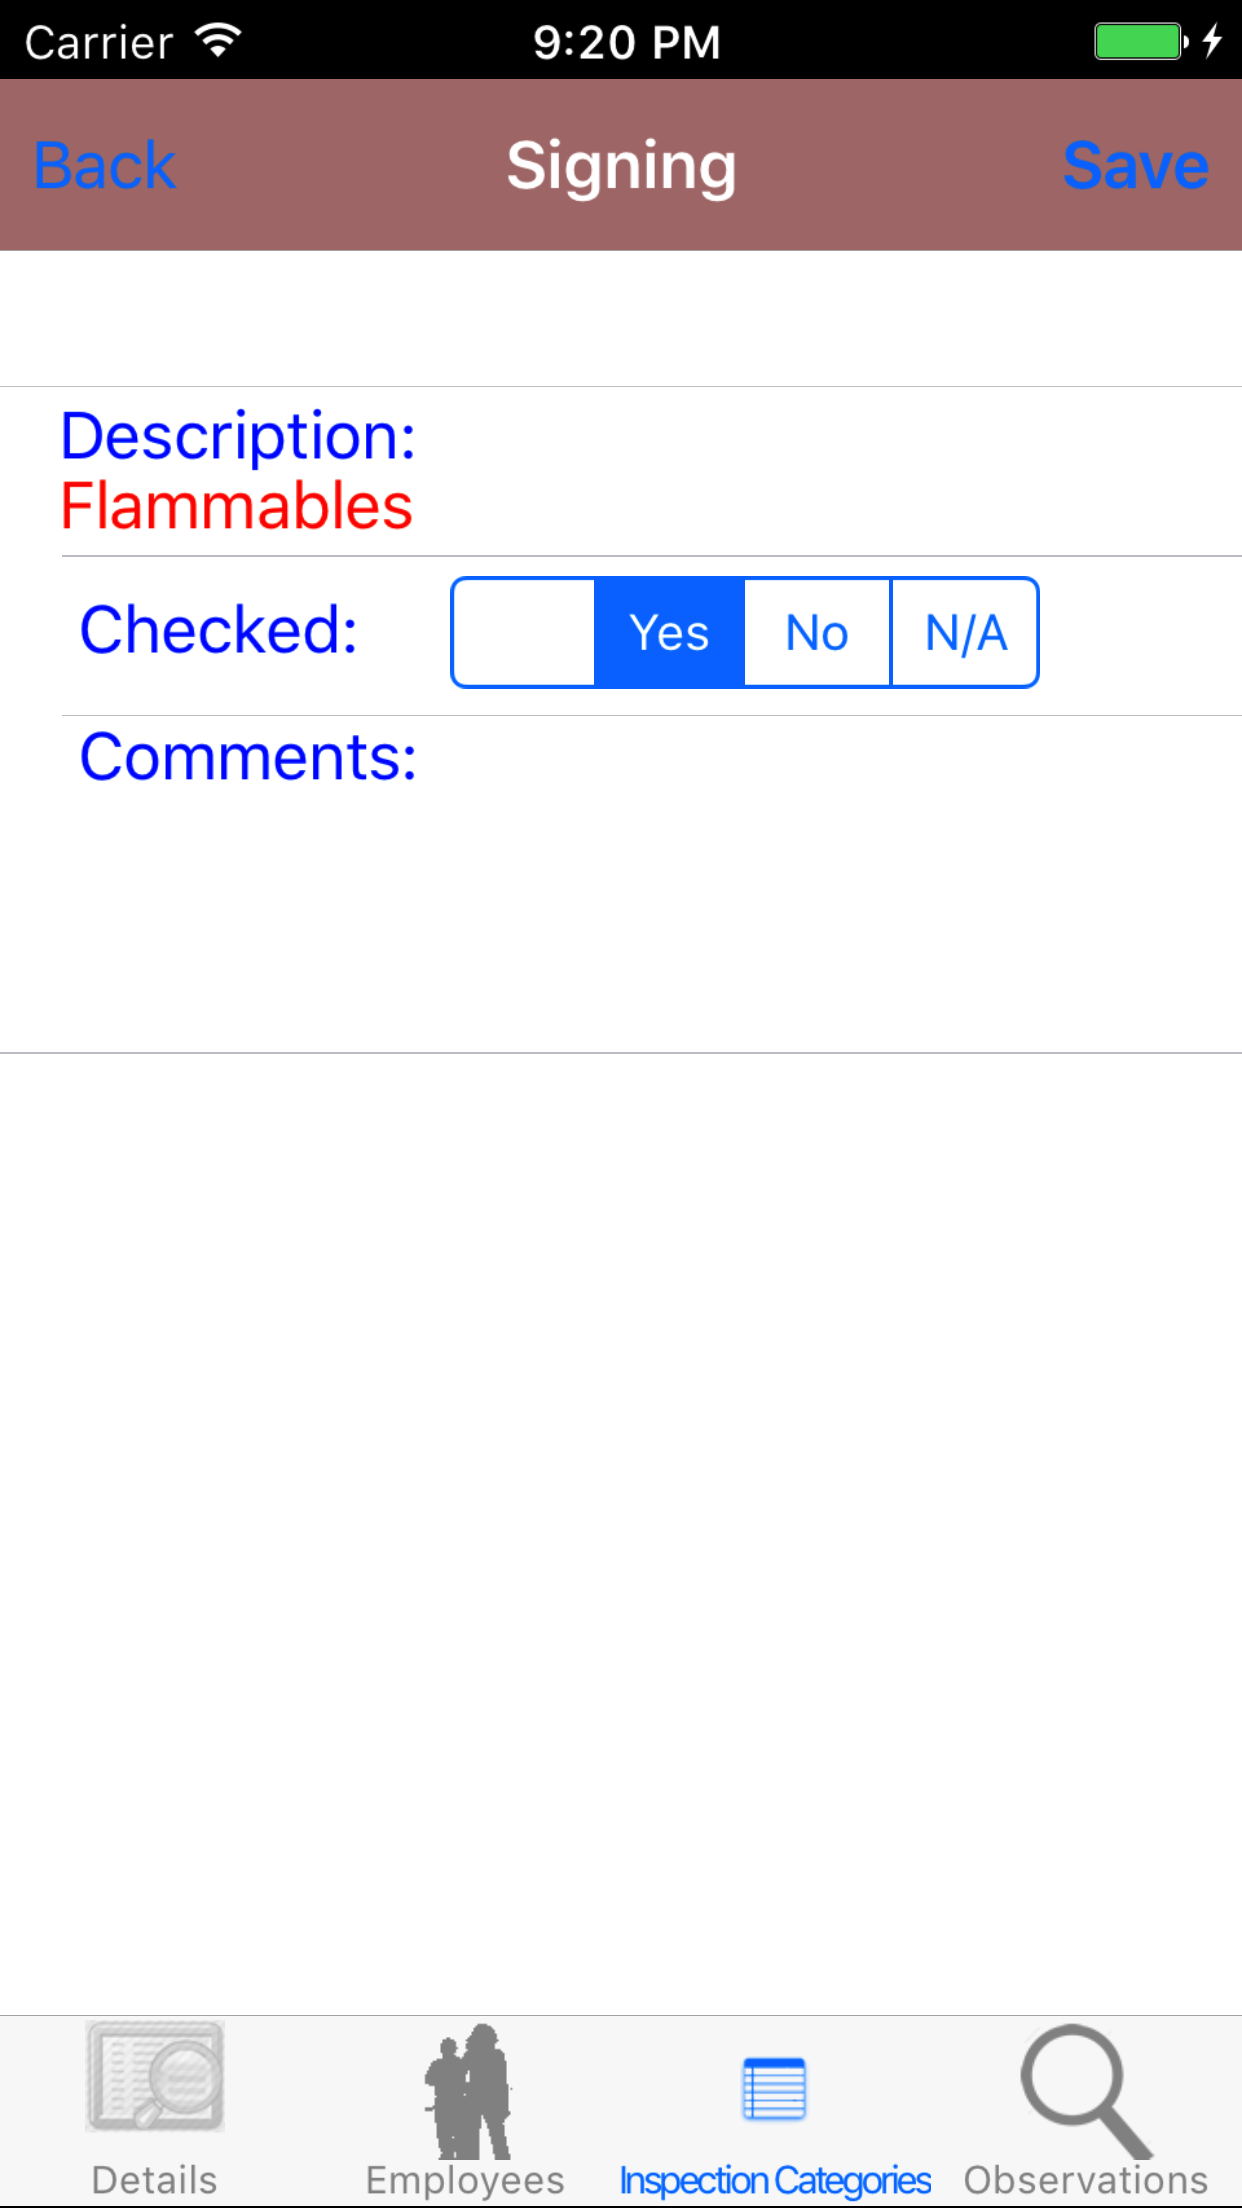Save the Signing inspection item
Image resolution: width=1242 pixels, height=2208 pixels.
coord(1135,166)
